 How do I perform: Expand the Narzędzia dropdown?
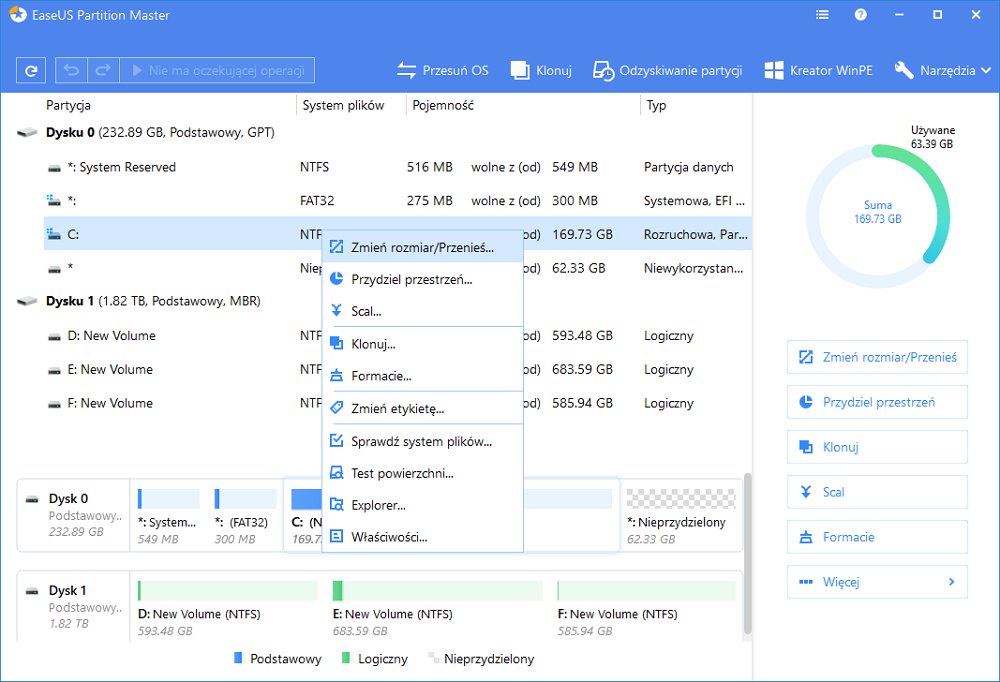point(943,70)
